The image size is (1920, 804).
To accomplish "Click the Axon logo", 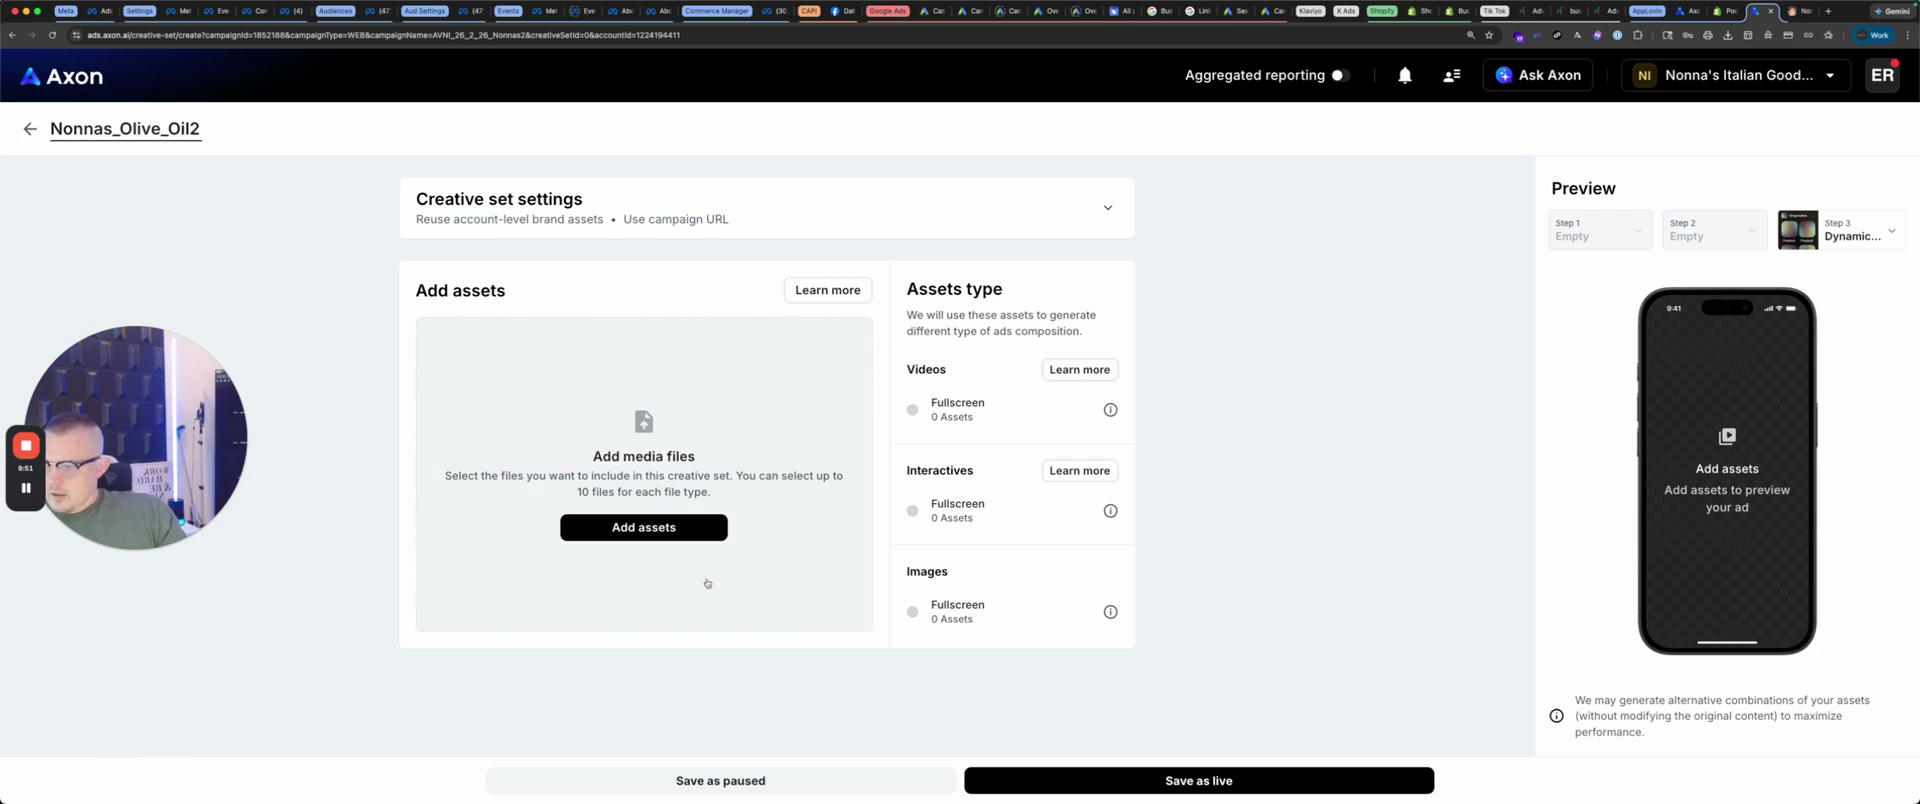I will pos(62,76).
